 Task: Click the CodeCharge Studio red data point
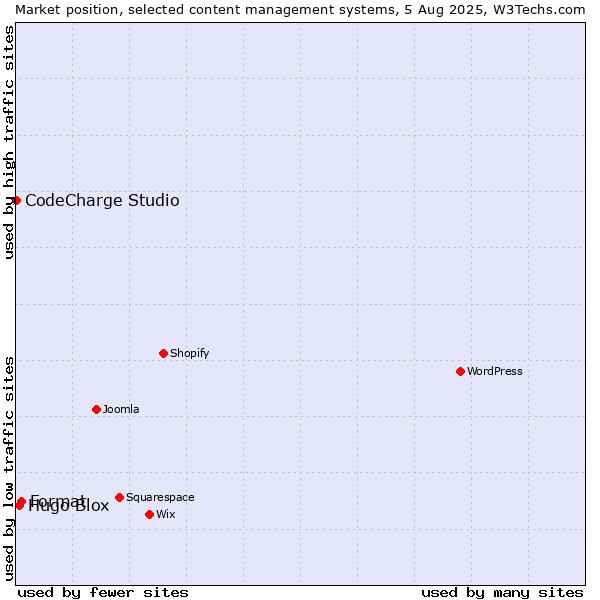[x=16, y=201]
